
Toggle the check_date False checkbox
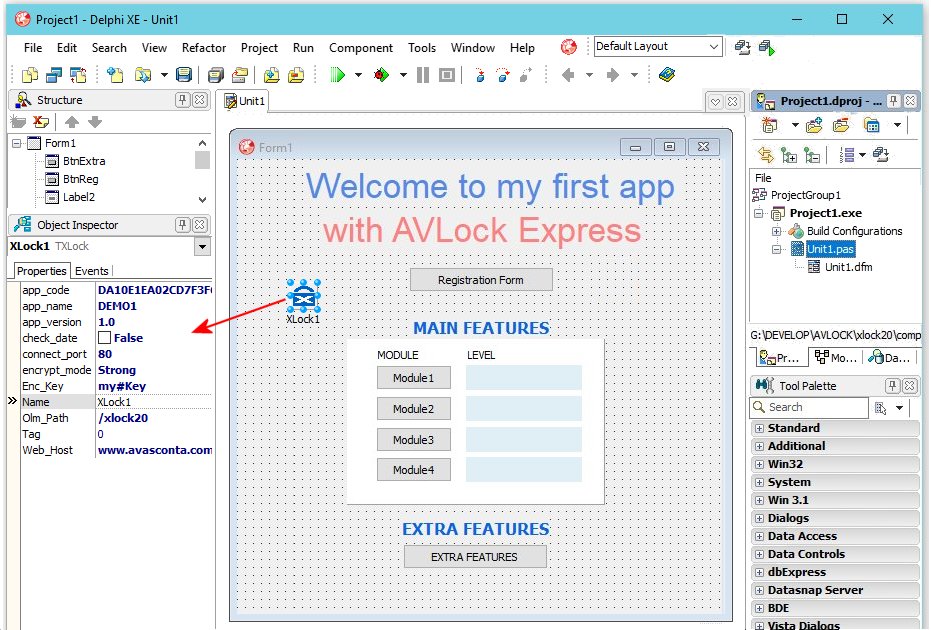coord(104,338)
